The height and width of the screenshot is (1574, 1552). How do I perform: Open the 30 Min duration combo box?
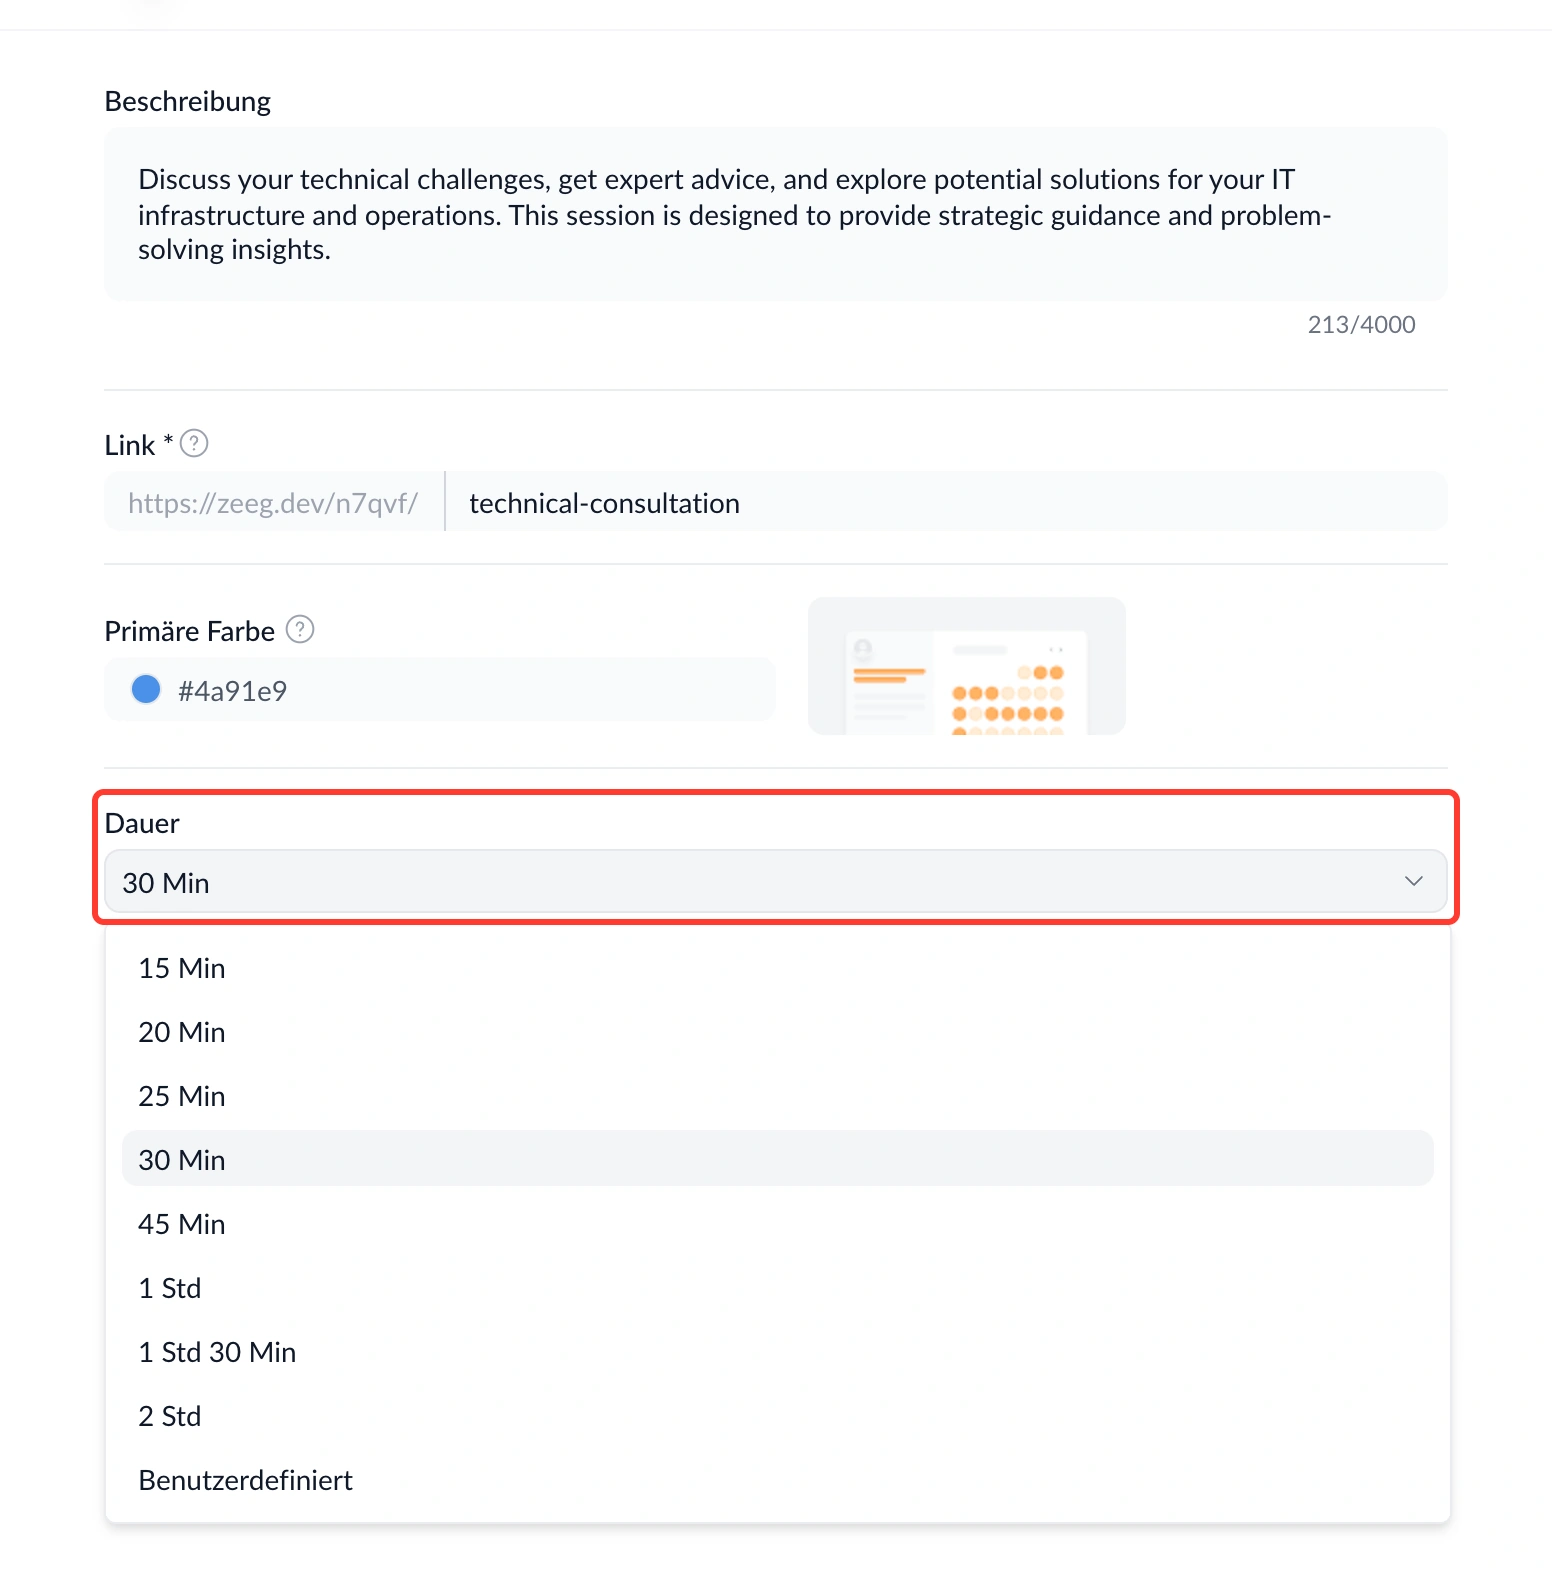click(776, 882)
